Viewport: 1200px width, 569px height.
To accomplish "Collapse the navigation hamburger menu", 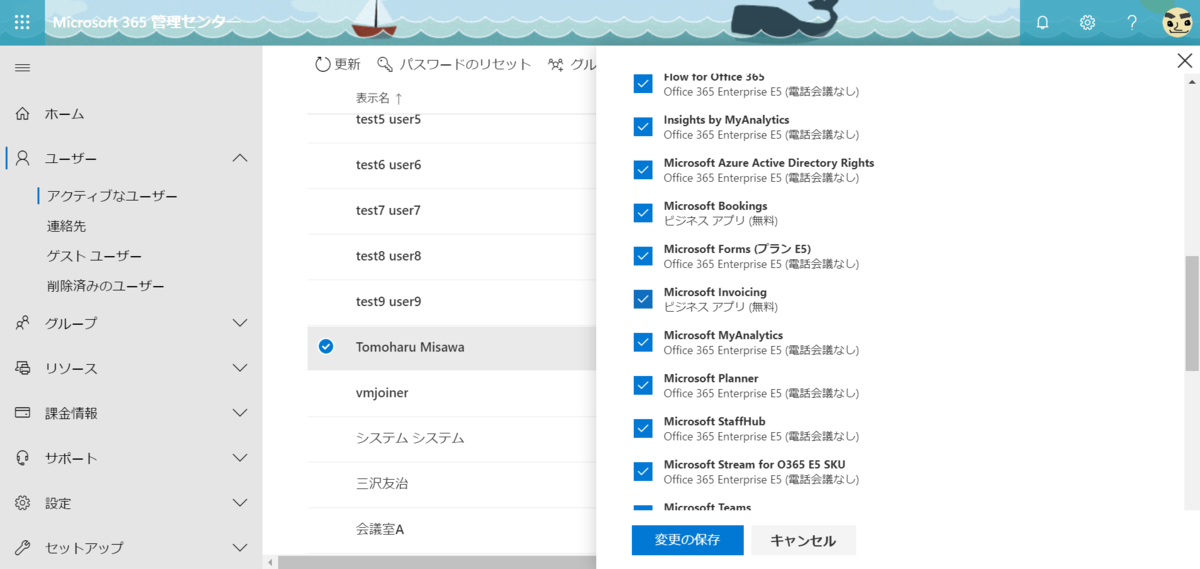I will pos(22,67).
